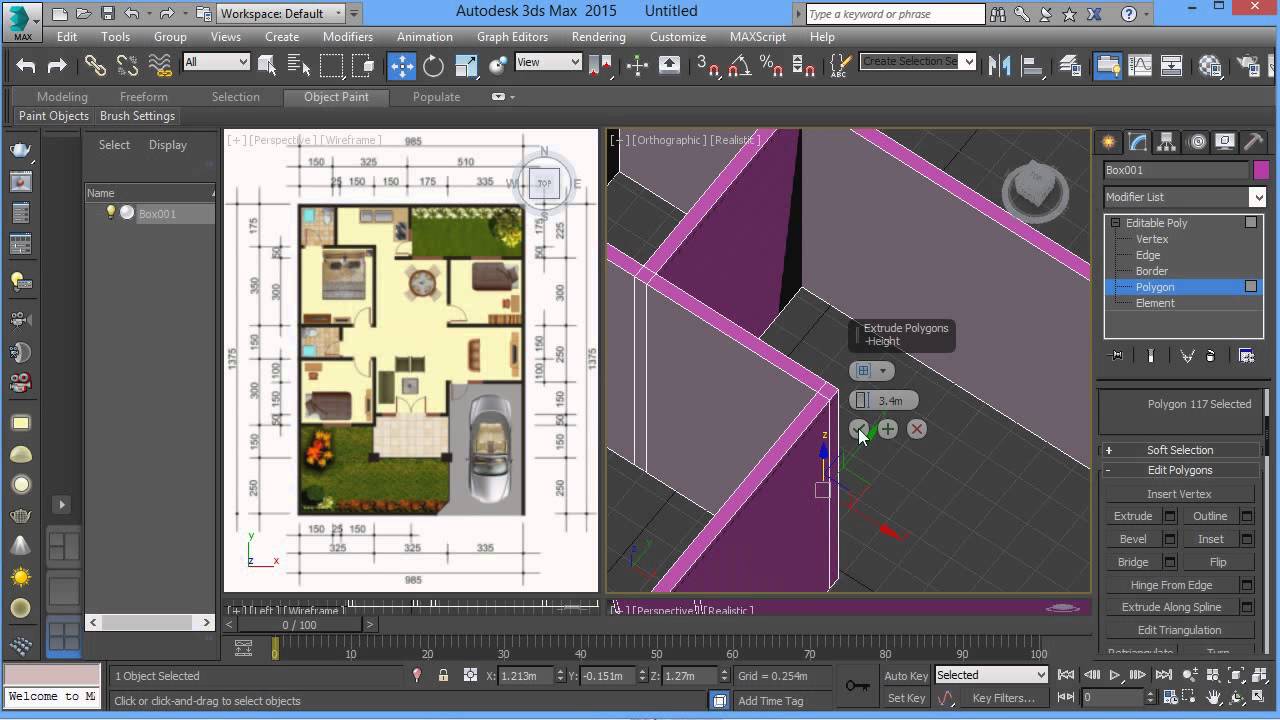This screenshot has width=1280, height=720.
Task: Open the Help question mark icon
Action: (x=1129, y=13)
